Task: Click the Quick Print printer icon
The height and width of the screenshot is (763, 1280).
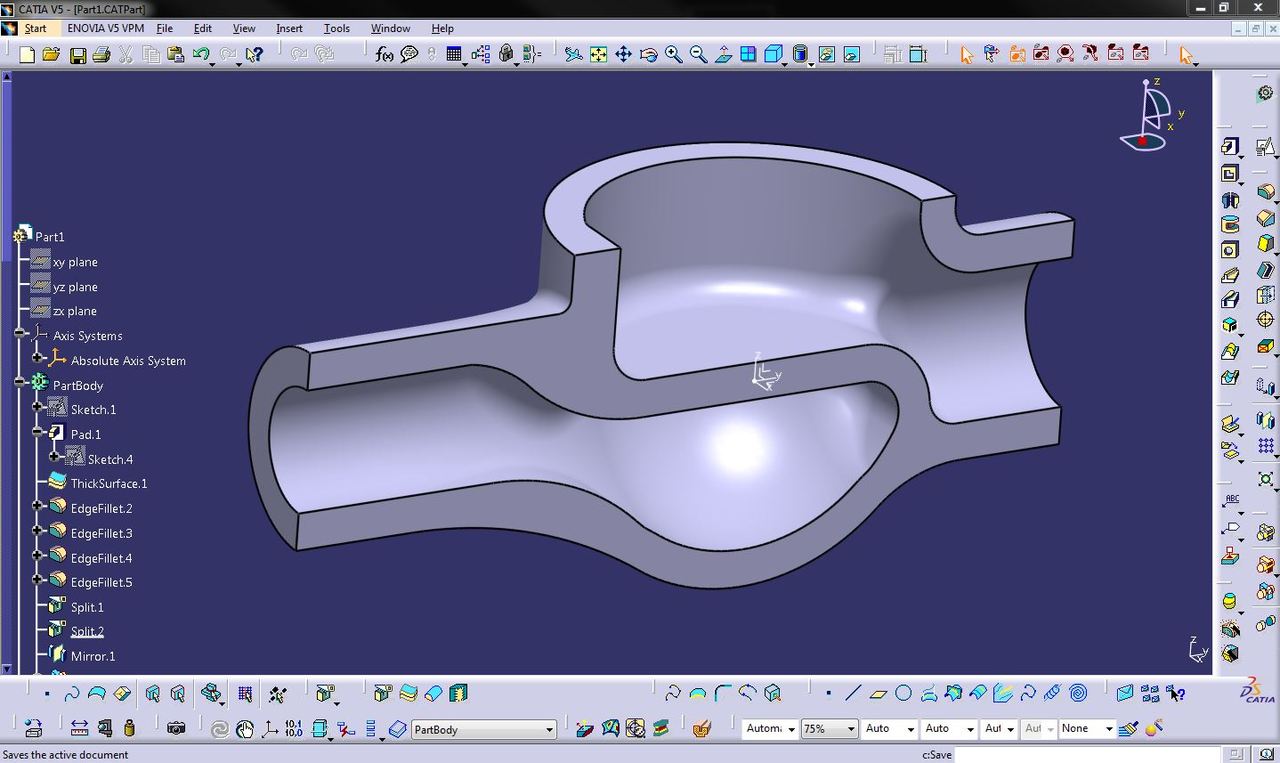Action: tap(101, 54)
